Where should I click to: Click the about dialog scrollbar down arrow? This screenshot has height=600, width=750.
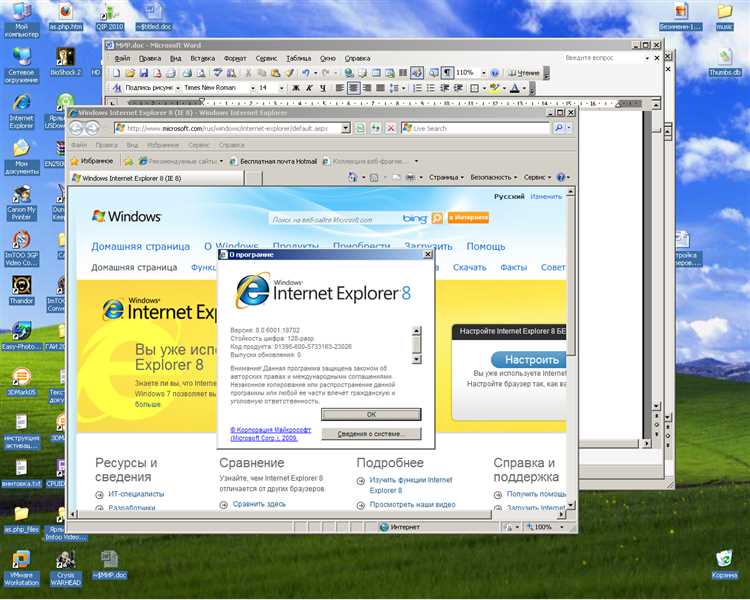[417, 359]
